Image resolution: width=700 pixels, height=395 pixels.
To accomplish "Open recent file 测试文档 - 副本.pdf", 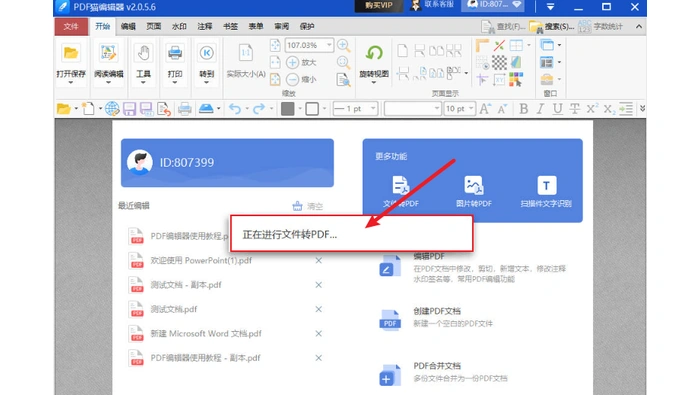I will click(186, 285).
